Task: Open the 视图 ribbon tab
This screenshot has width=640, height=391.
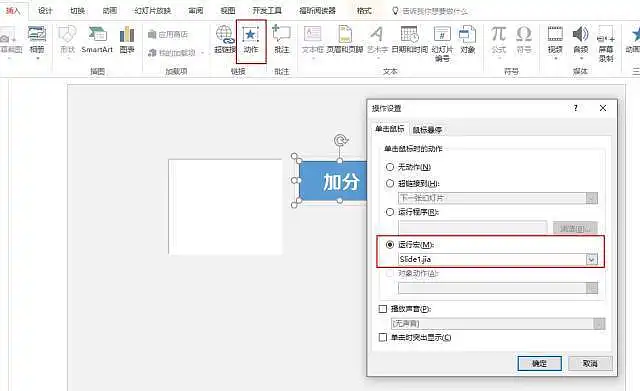Action: pos(228,11)
